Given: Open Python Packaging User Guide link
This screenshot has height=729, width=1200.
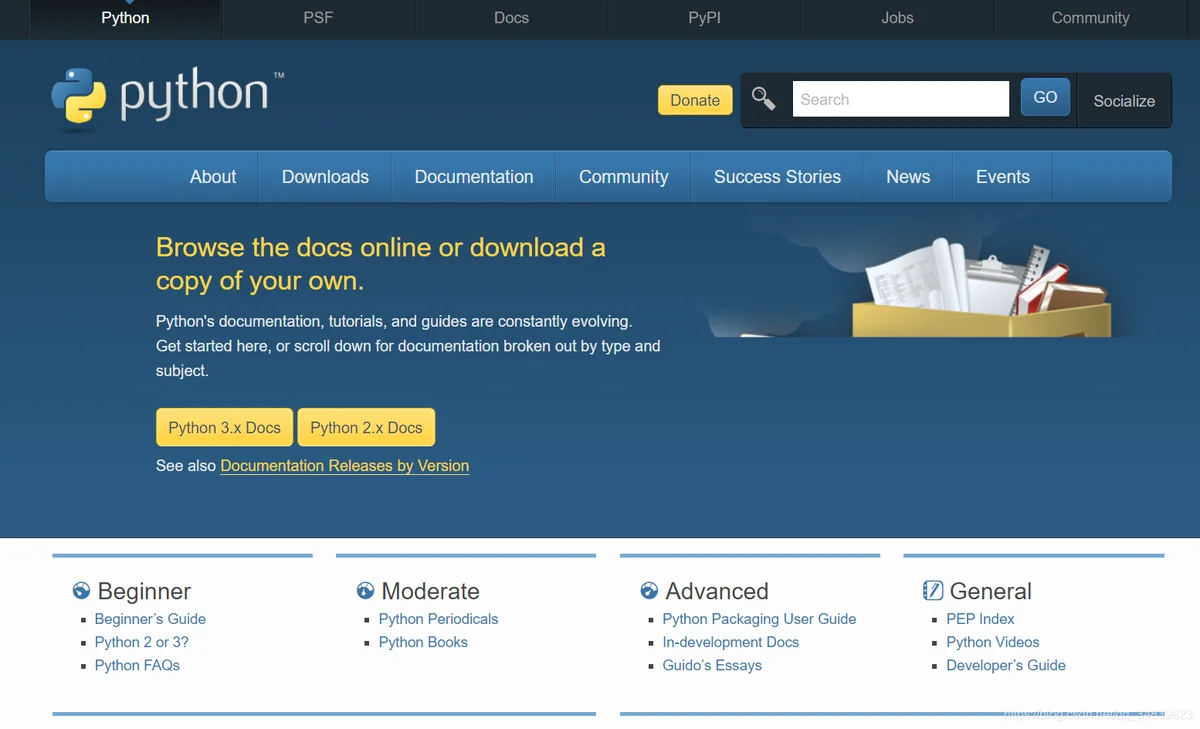Looking at the screenshot, I should pyautogui.click(x=759, y=619).
